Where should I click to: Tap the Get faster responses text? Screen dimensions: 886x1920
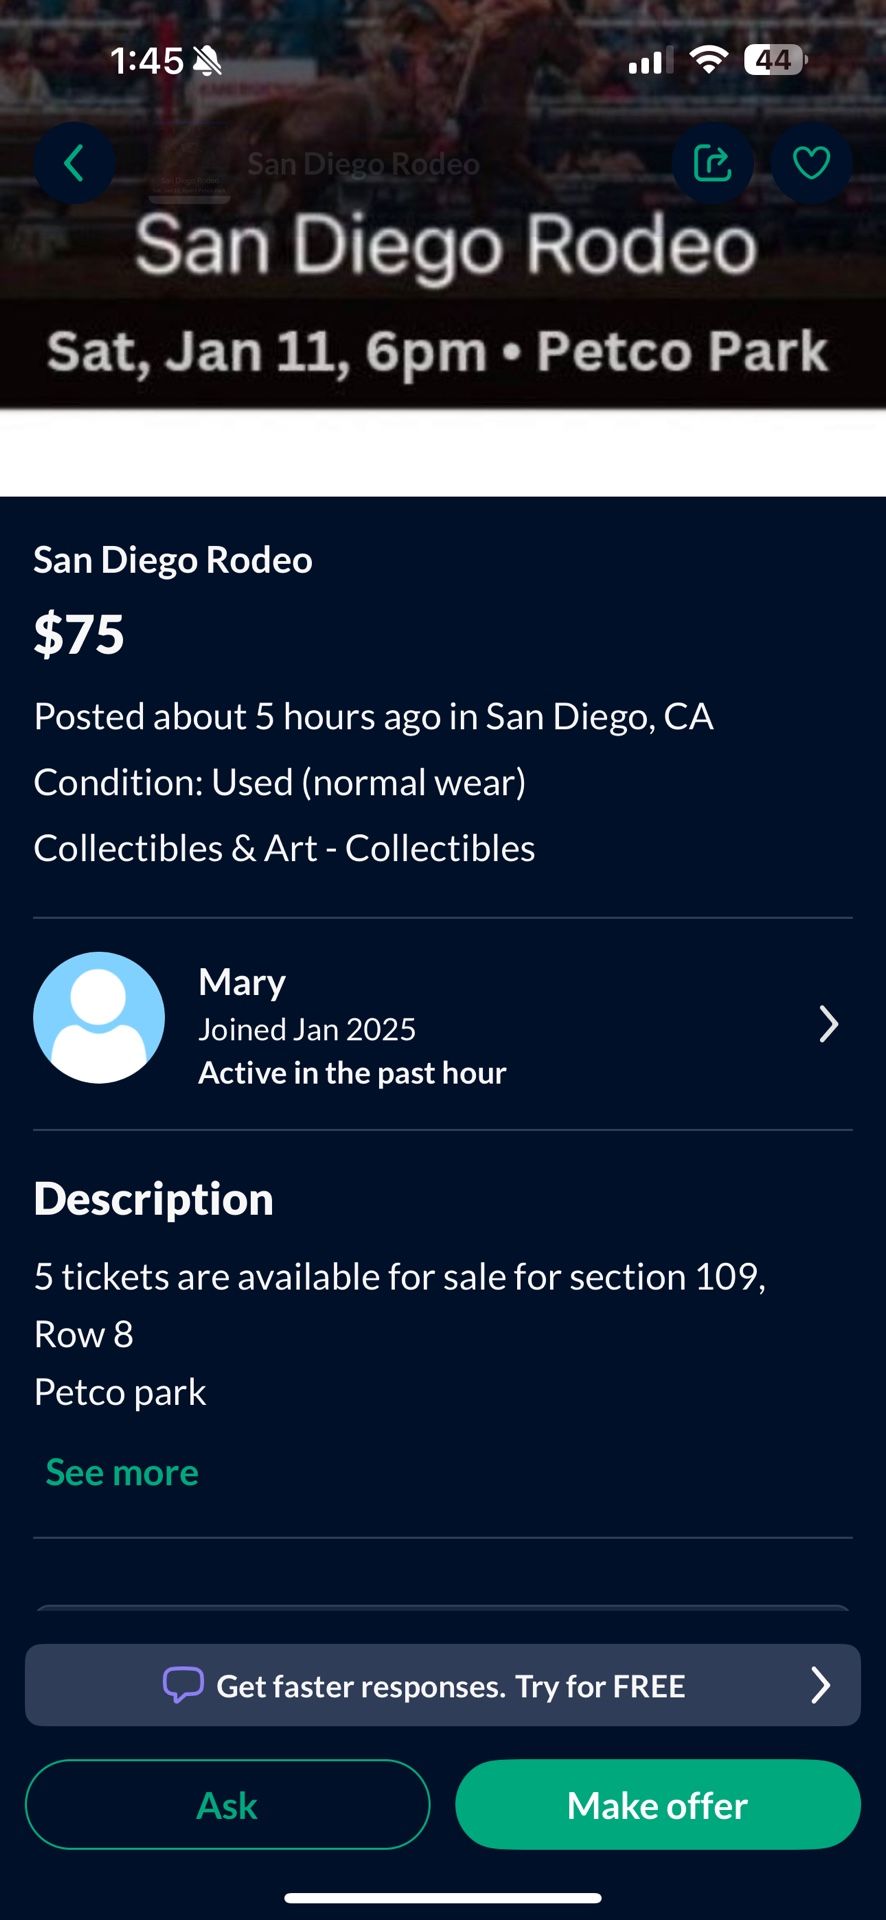click(451, 1686)
